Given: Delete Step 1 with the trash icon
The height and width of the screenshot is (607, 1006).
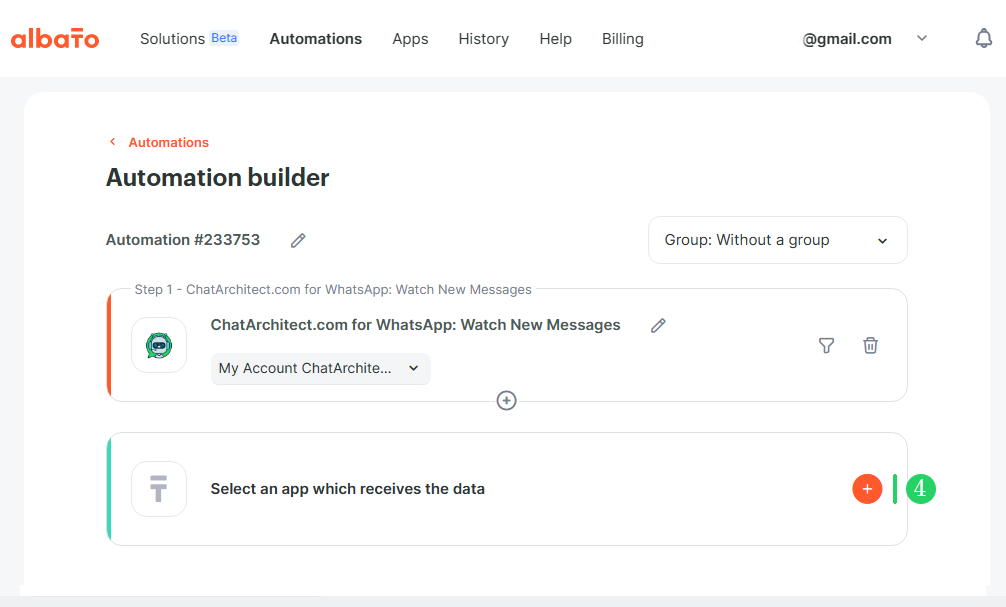Looking at the screenshot, I should (870, 345).
